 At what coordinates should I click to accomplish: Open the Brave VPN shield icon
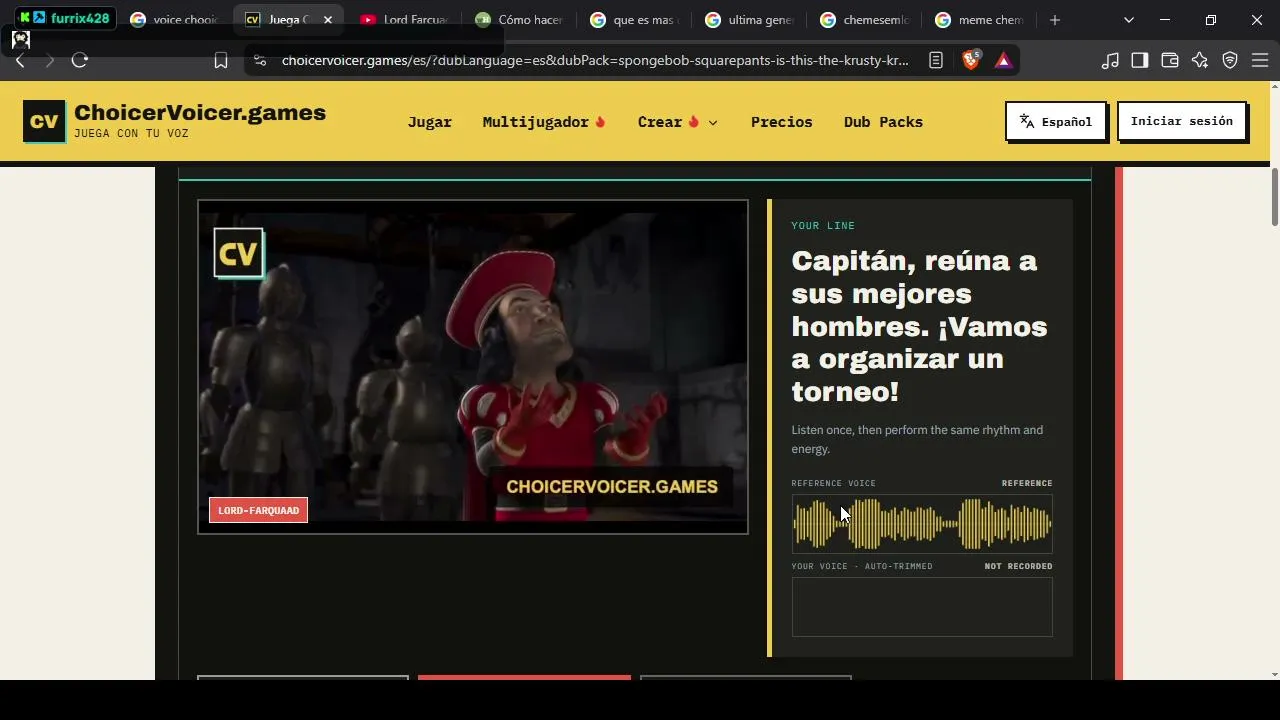pyautogui.click(x=1230, y=60)
